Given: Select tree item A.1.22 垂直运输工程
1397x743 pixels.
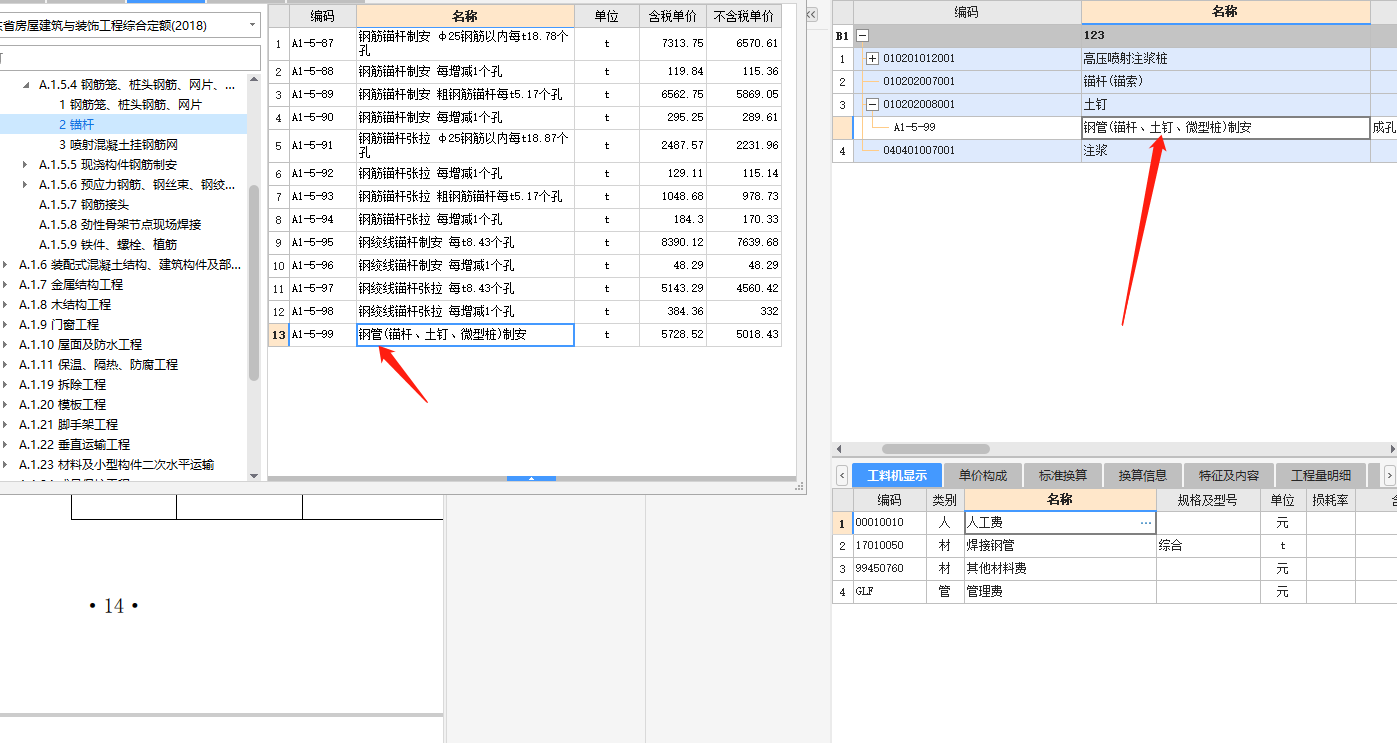Looking at the screenshot, I should click(74, 444).
